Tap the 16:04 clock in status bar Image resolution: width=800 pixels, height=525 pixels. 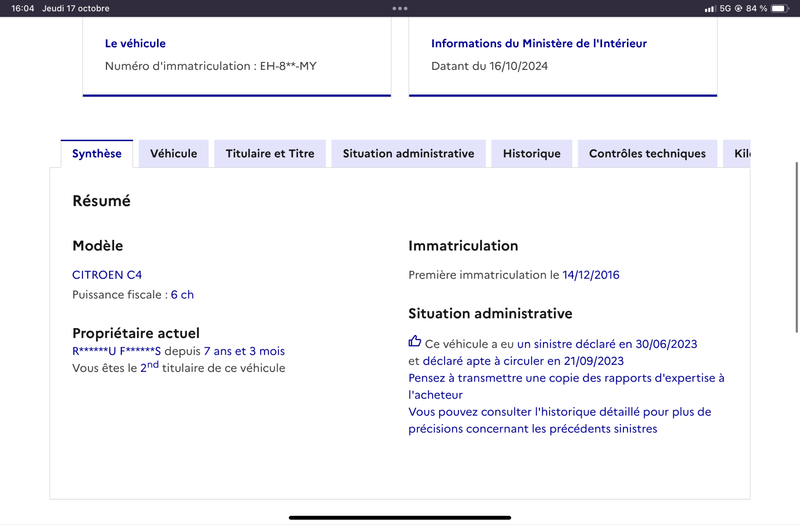pos(22,8)
